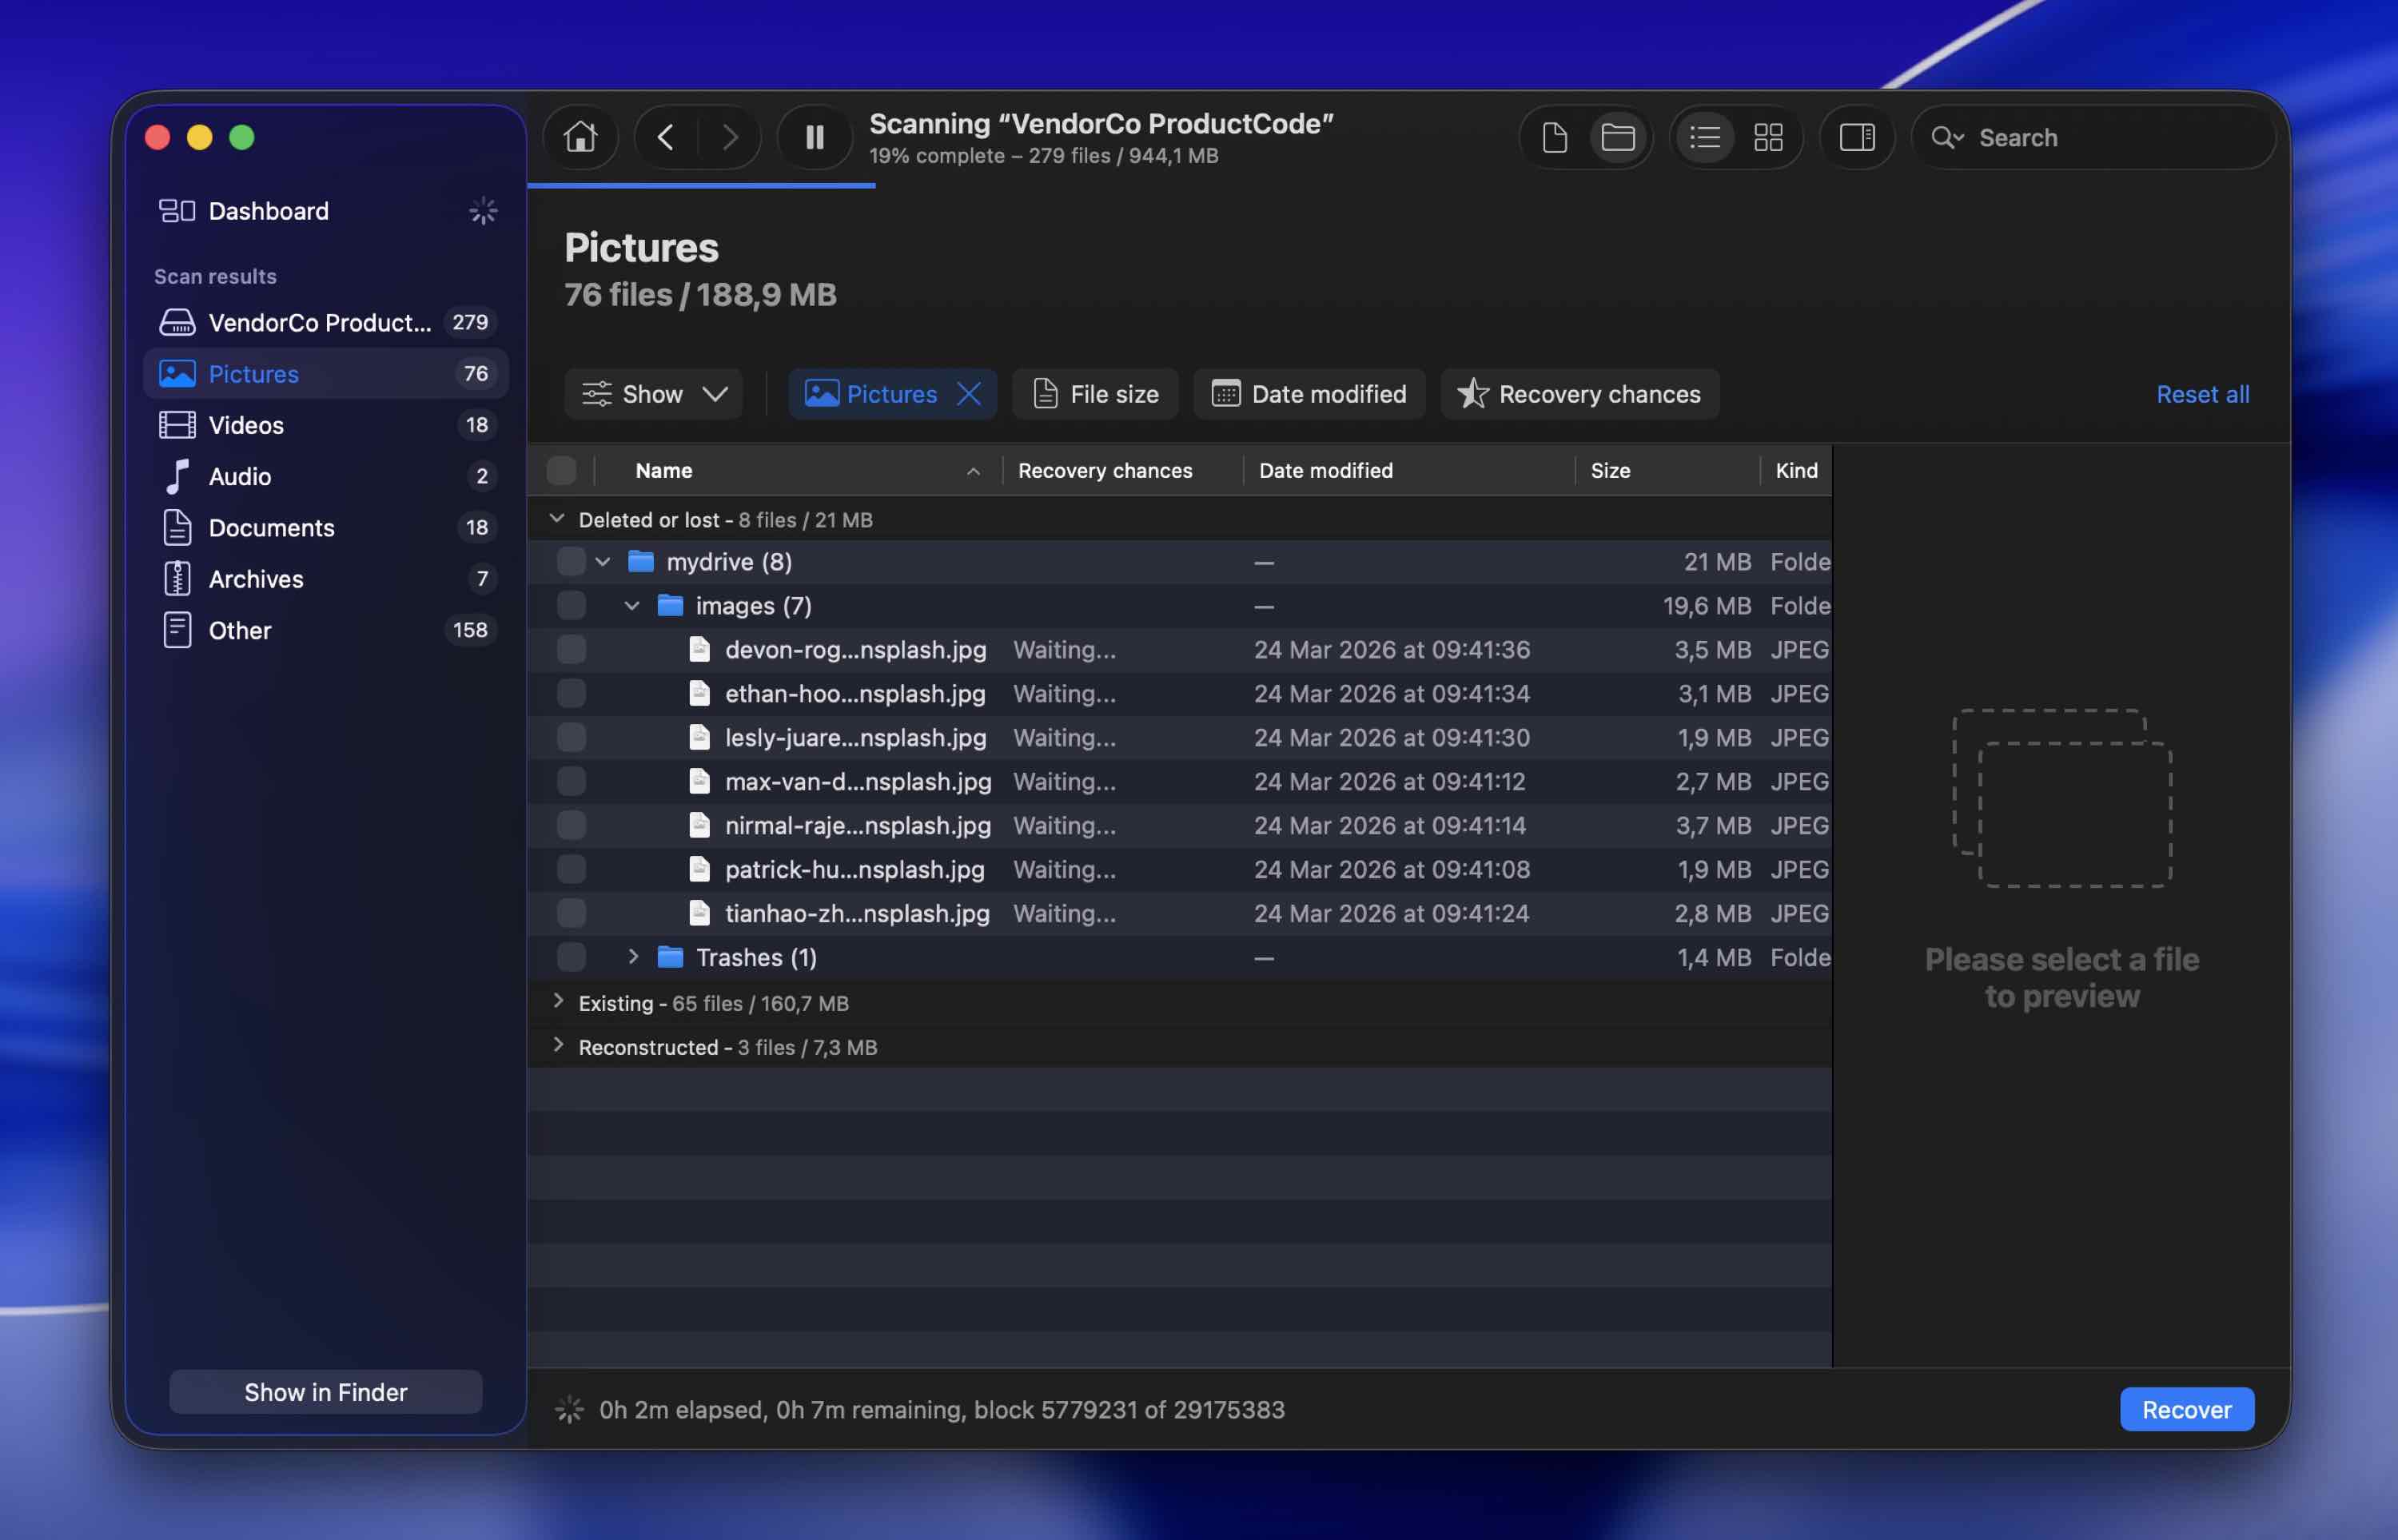Collapse the mydrive folder
Viewport: 2398px width, 1540px height.
pyautogui.click(x=603, y=562)
